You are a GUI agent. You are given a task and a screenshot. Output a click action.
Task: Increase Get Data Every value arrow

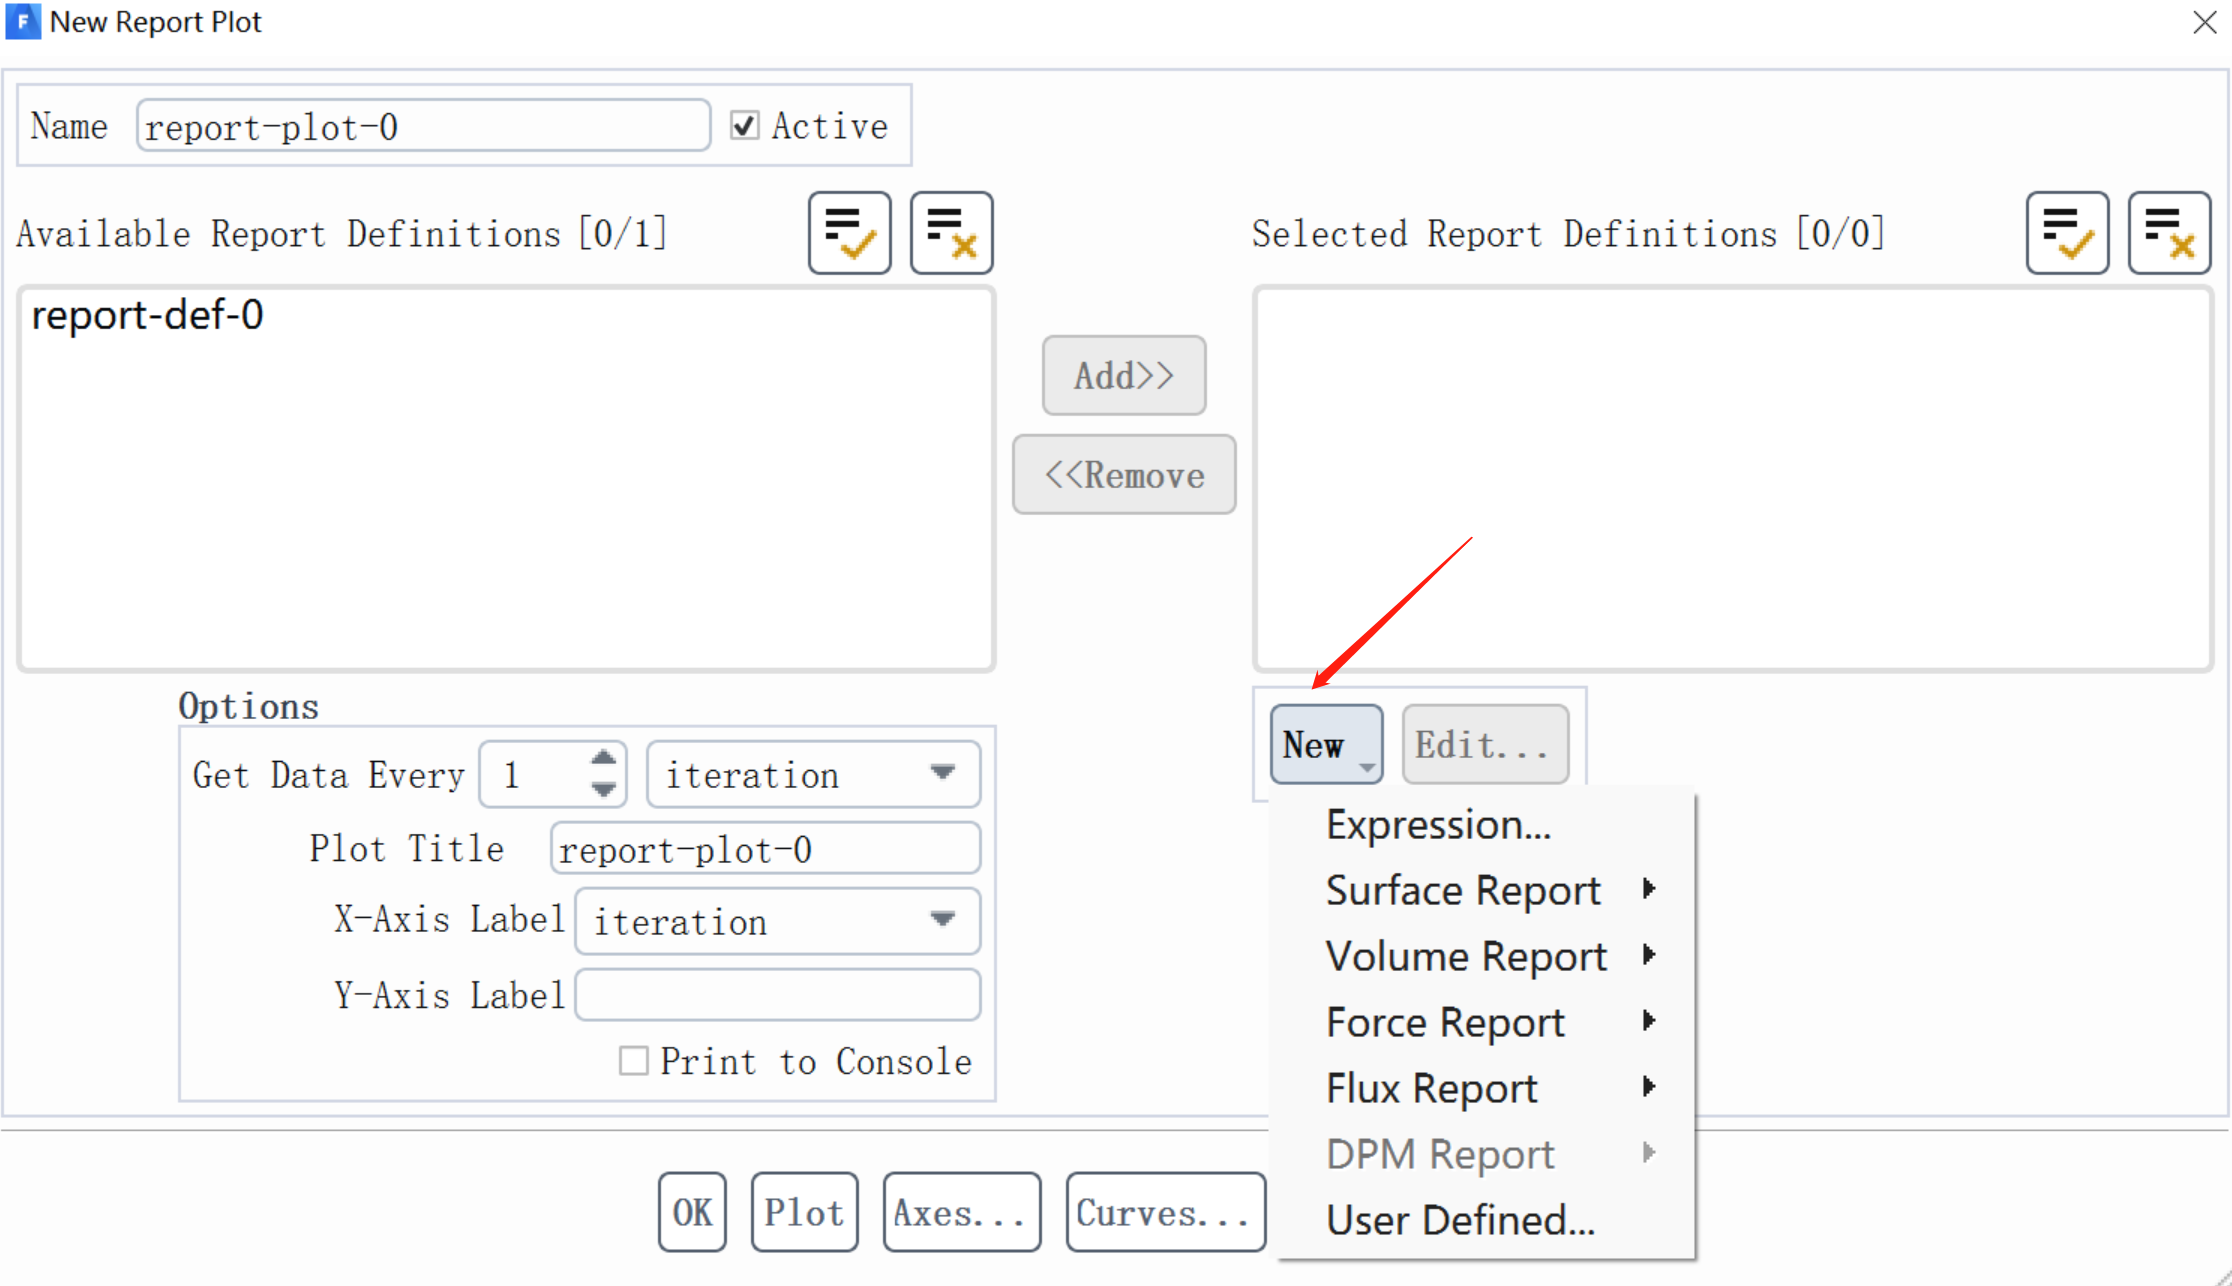(603, 758)
